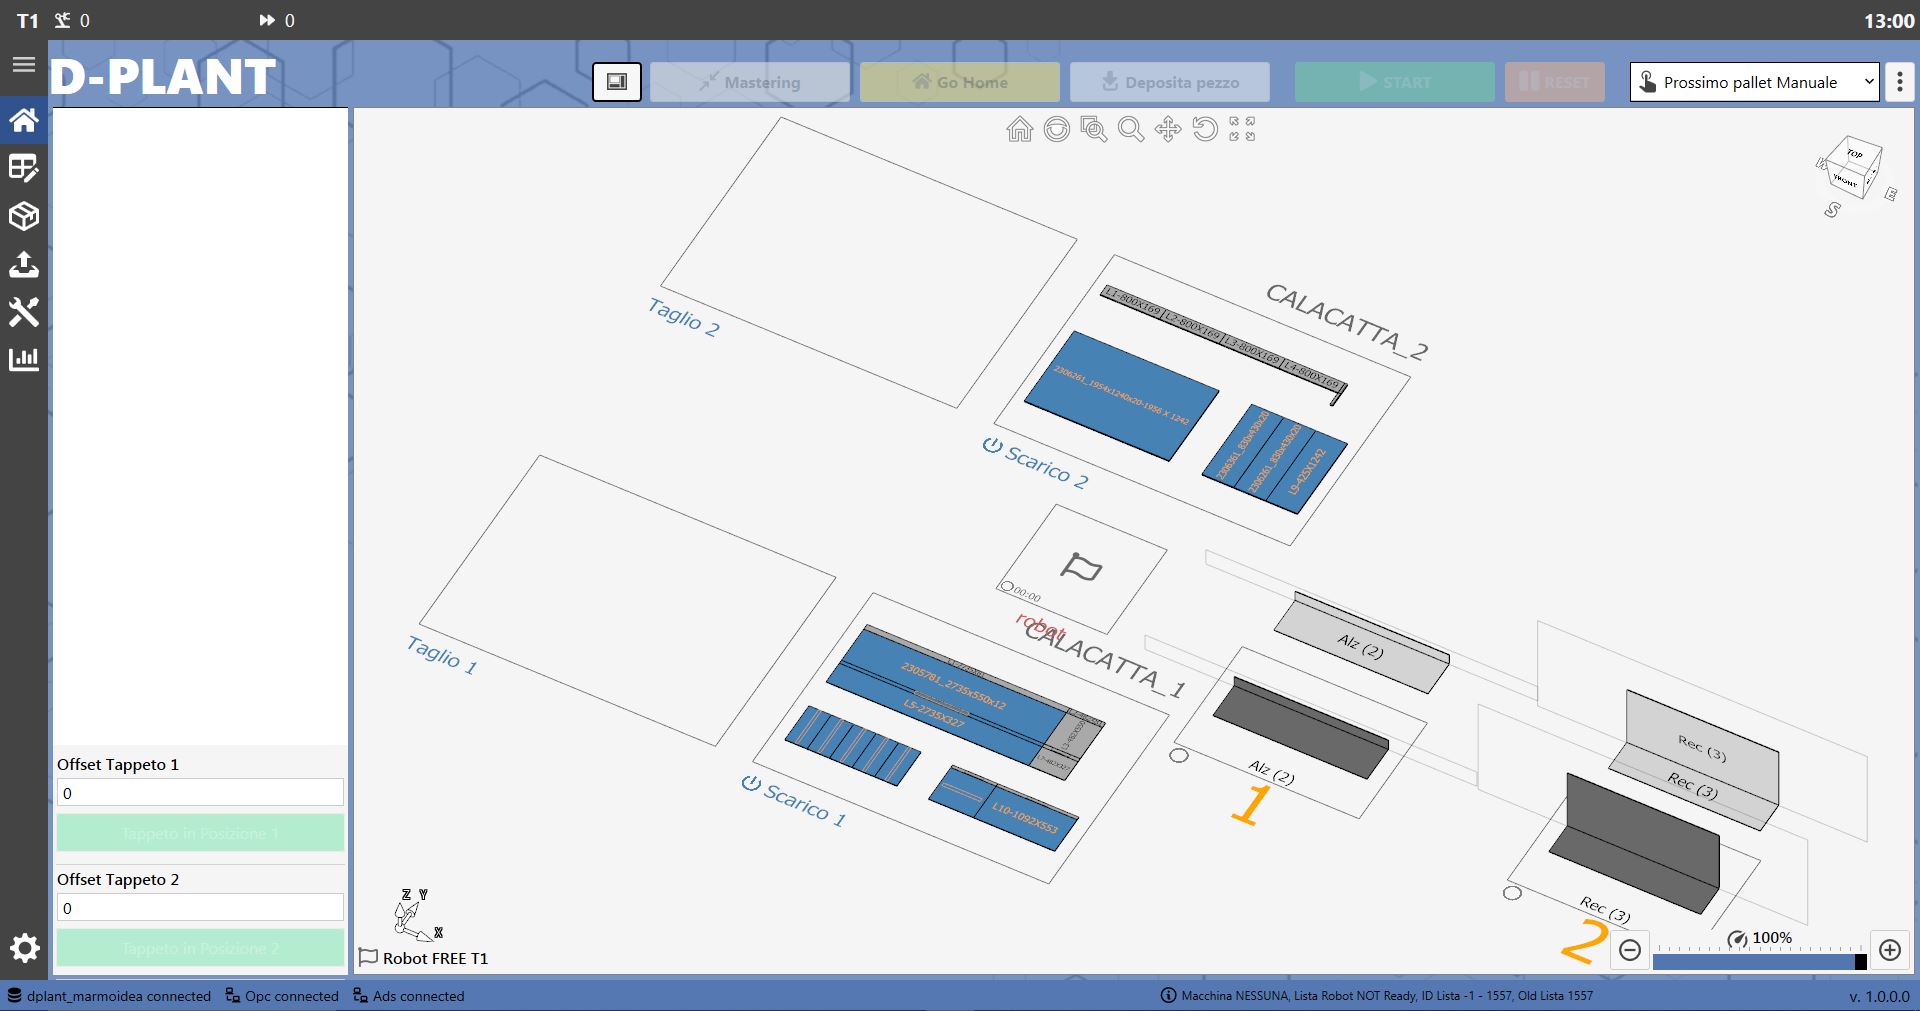Toggle the Scarico 2 power icon

coord(992,445)
